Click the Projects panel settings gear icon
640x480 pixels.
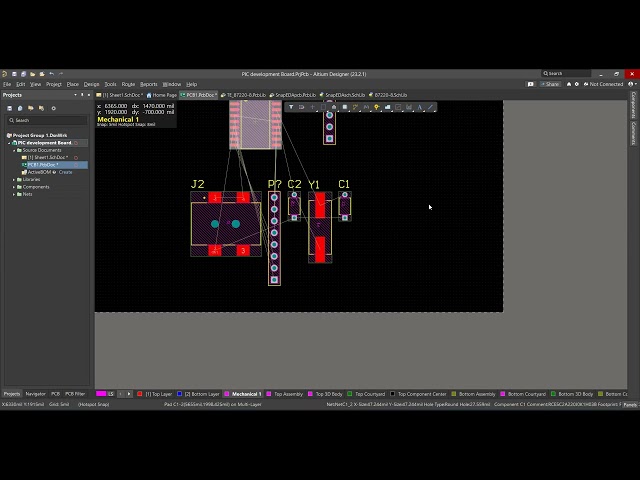click(x=53, y=108)
